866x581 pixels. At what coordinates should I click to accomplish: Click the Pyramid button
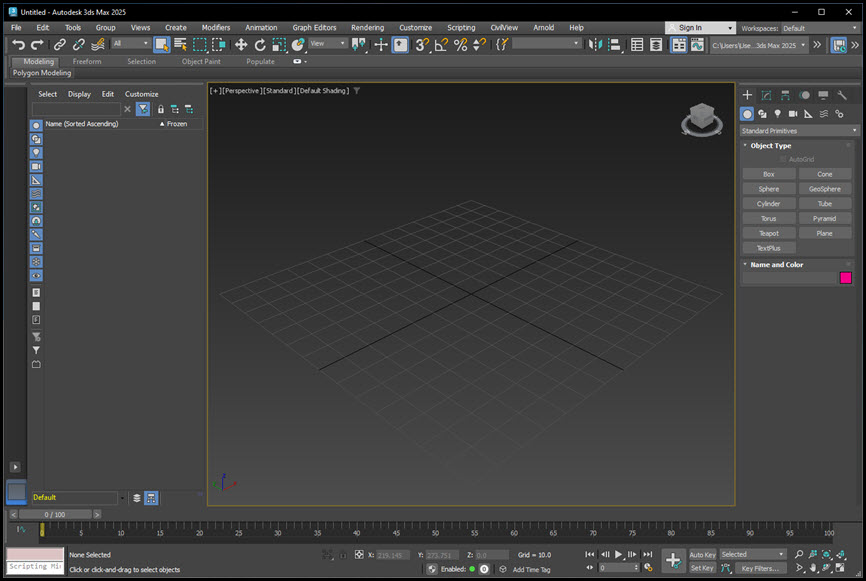click(825, 219)
